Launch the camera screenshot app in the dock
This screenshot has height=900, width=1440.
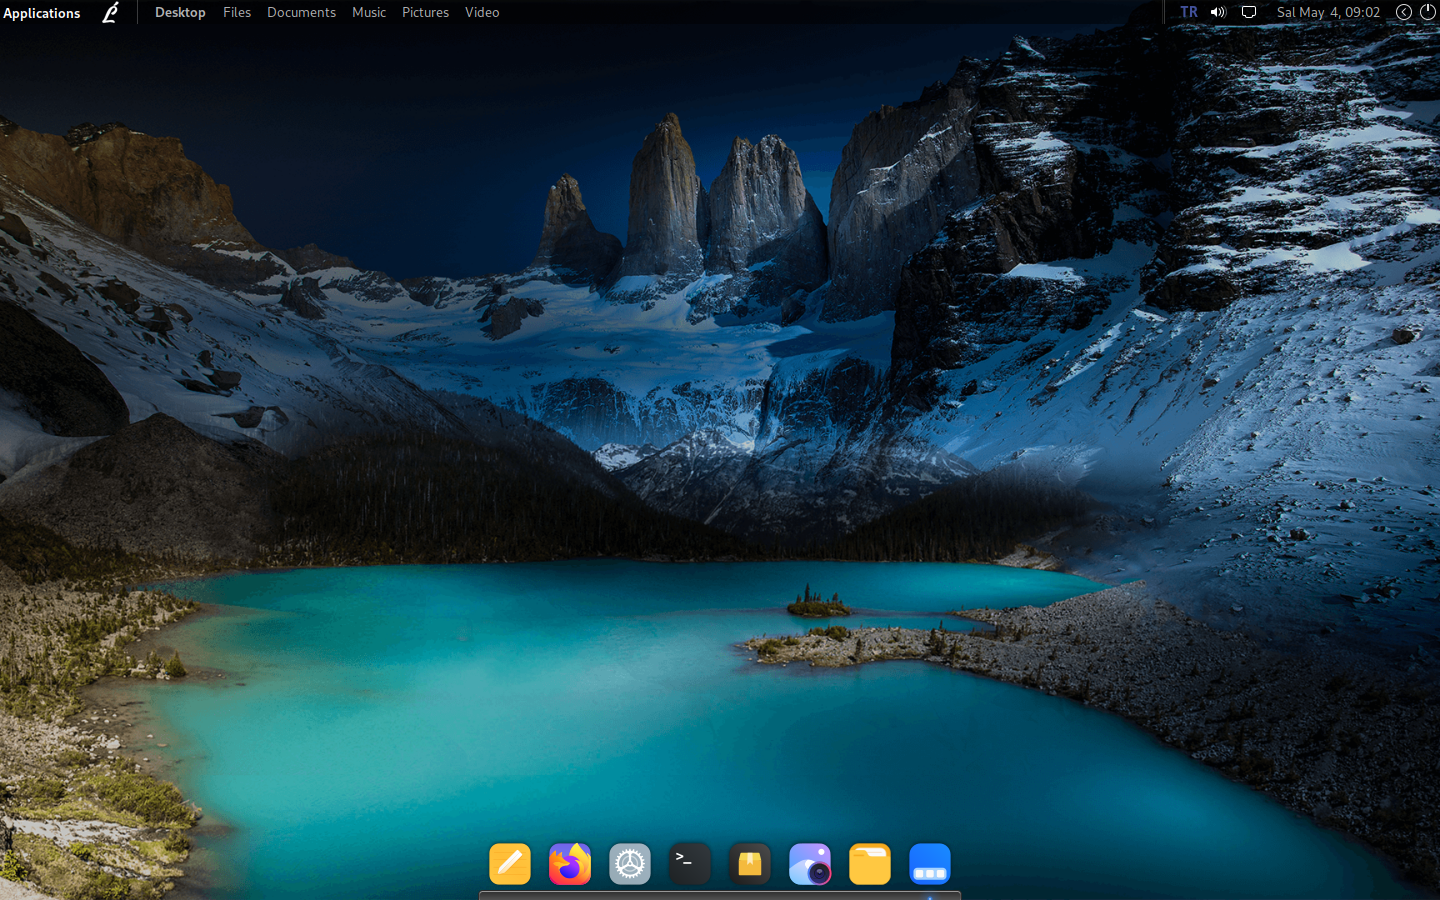tap(810, 864)
